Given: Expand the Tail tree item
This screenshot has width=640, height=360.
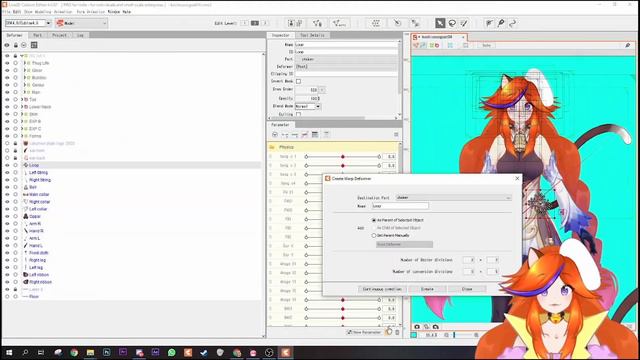Looking at the screenshot, I should point(22,100).
